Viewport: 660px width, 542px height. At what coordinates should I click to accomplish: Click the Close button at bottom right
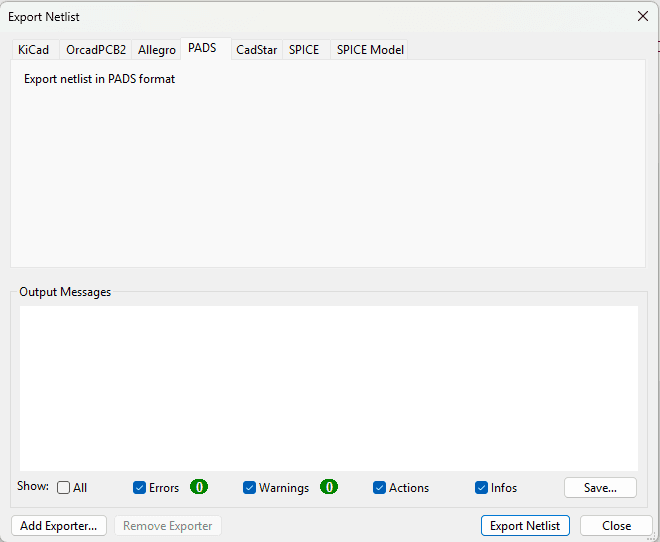pos(616,526)
